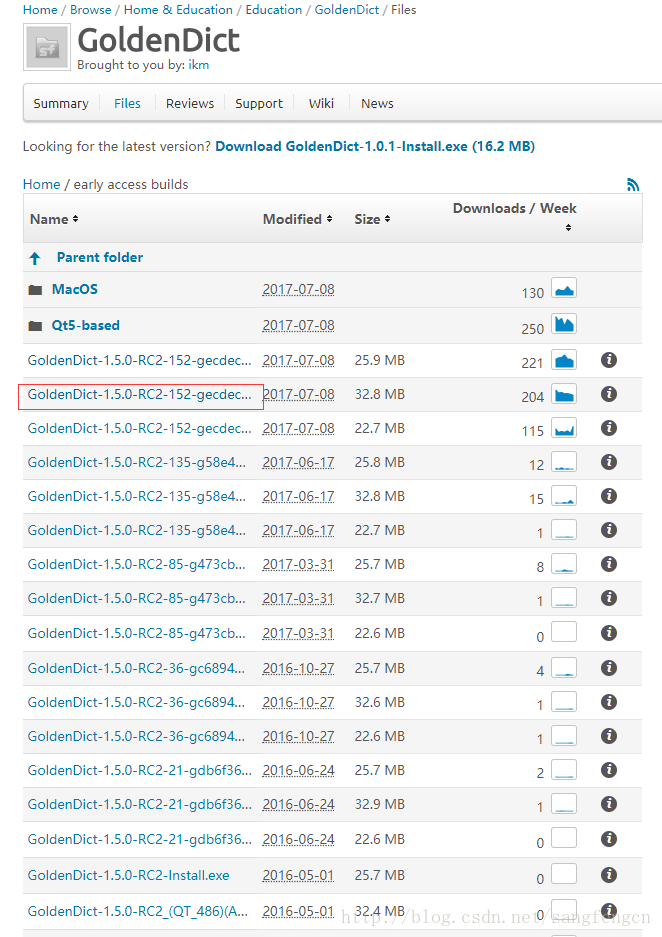The height and width of the screenshot is (937, 662).
Task: Open download chart showing 15 weekly downloads
Action: pyautogui.click(x=564, y=496)
